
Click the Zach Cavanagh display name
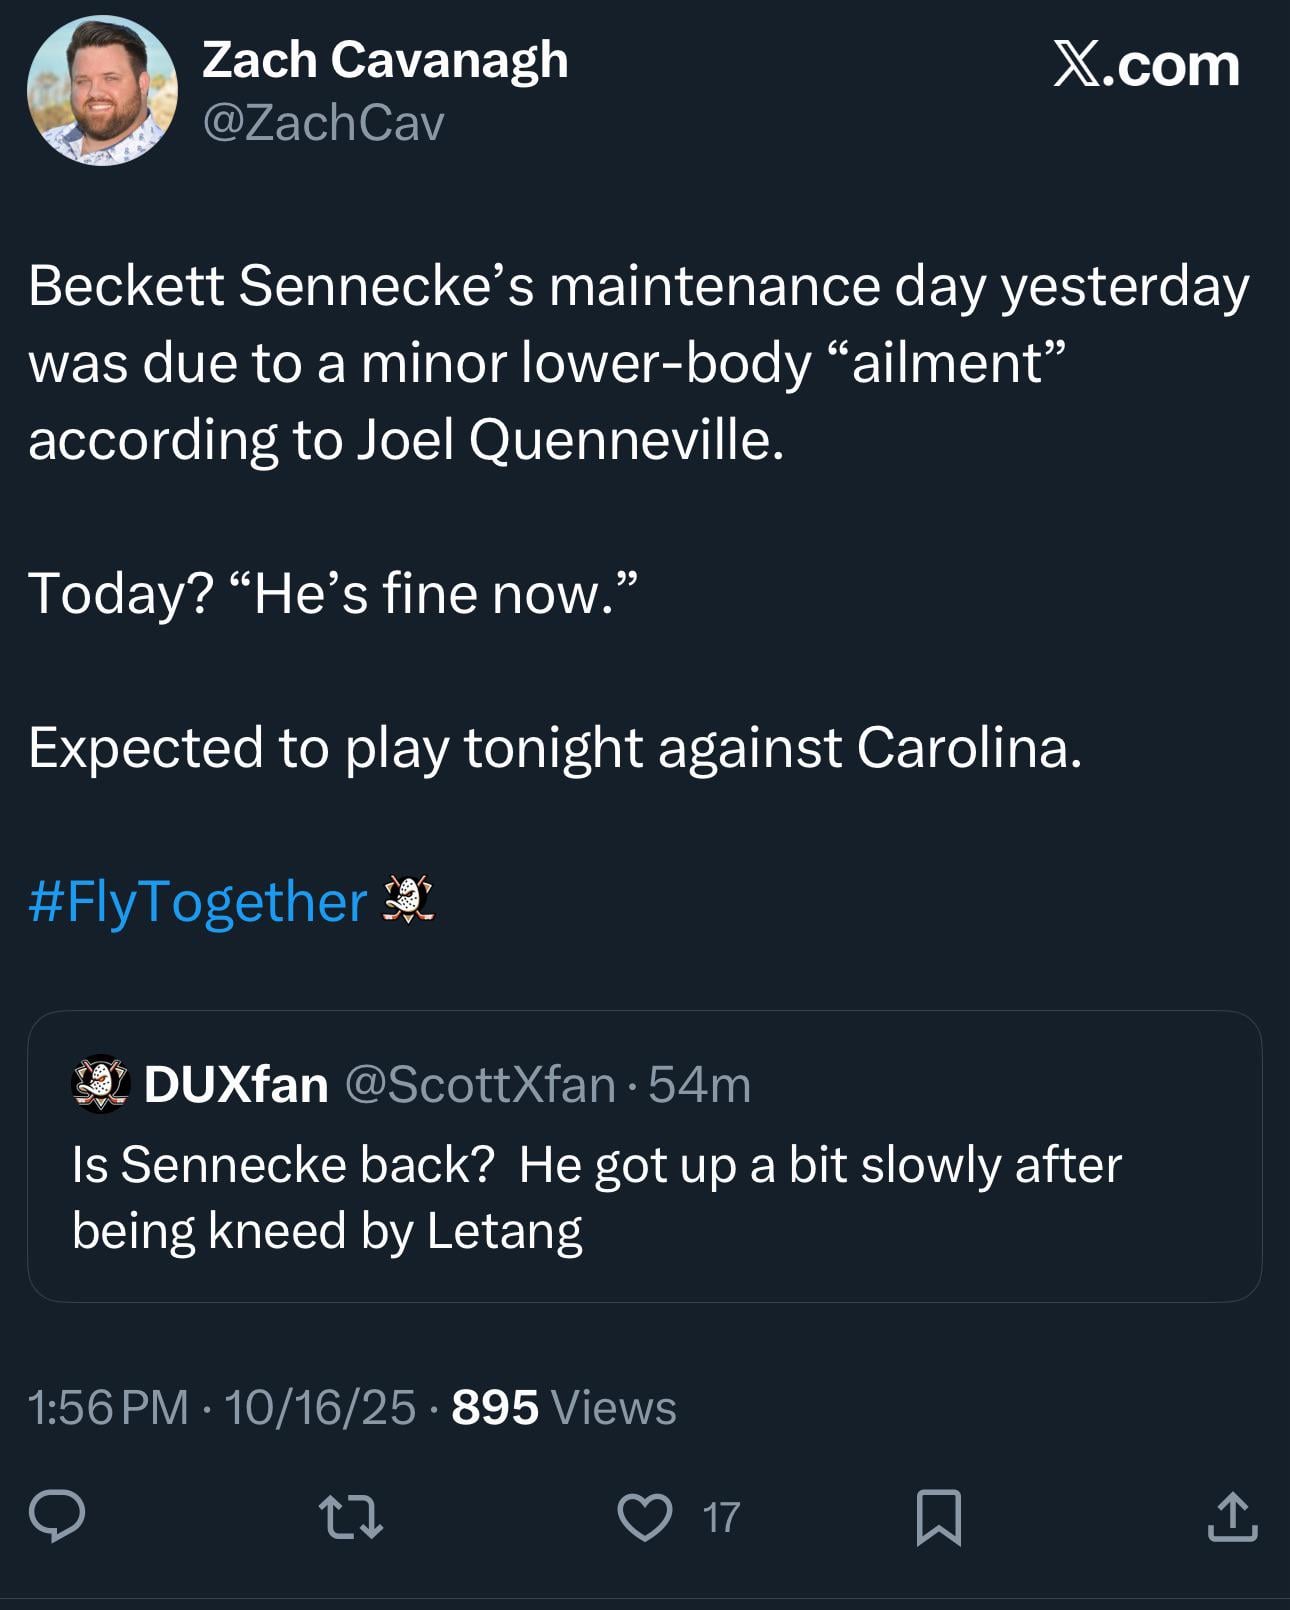point(385,60)
